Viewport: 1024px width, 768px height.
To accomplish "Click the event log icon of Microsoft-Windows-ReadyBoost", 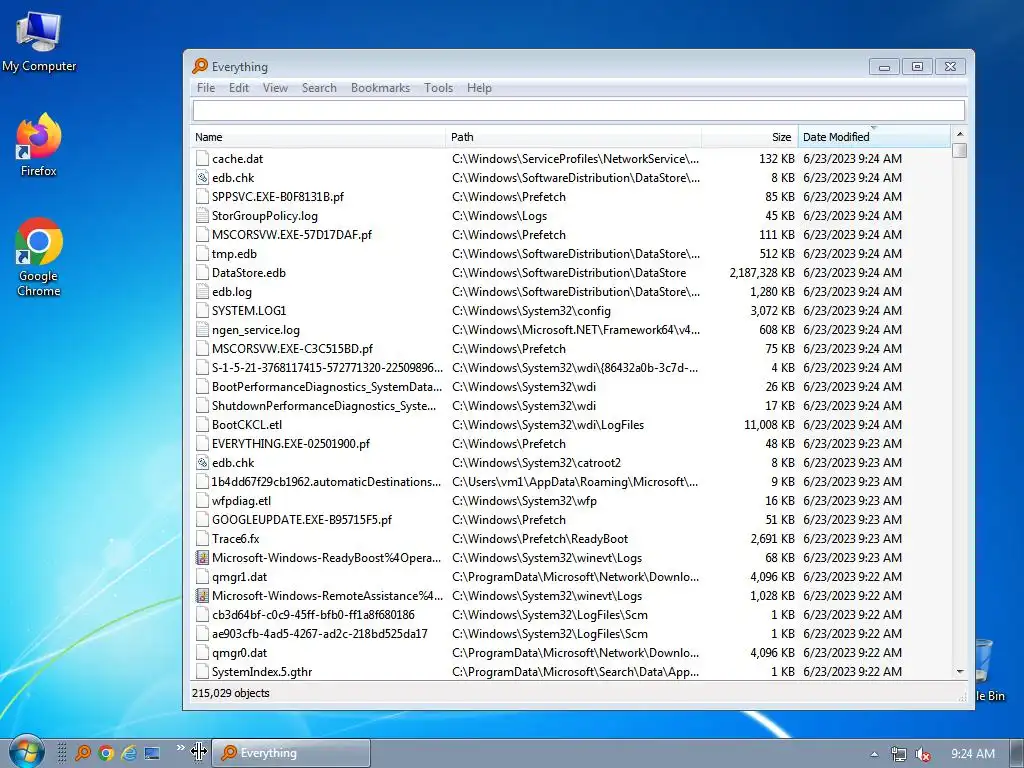I will pos(202,558).
